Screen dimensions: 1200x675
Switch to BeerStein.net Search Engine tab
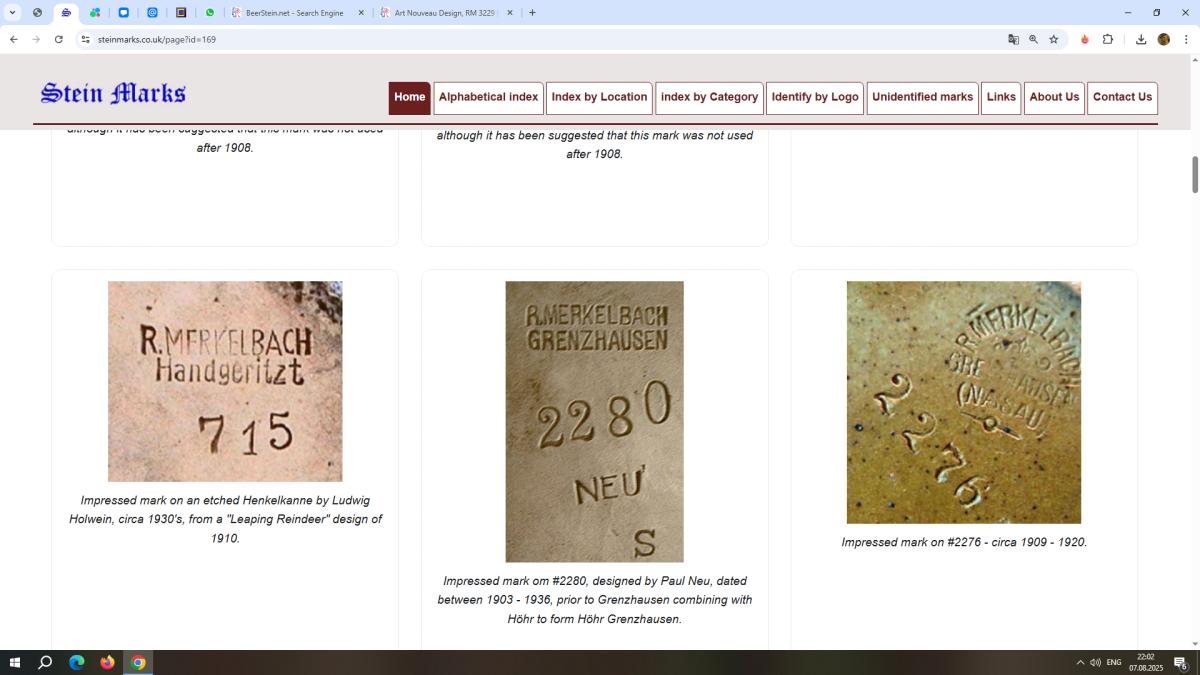(298, 13)
